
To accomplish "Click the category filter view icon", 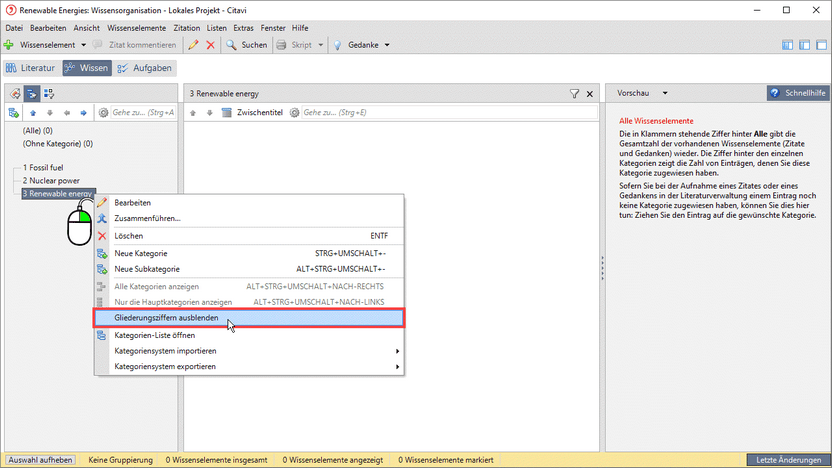I will [49, 94].
